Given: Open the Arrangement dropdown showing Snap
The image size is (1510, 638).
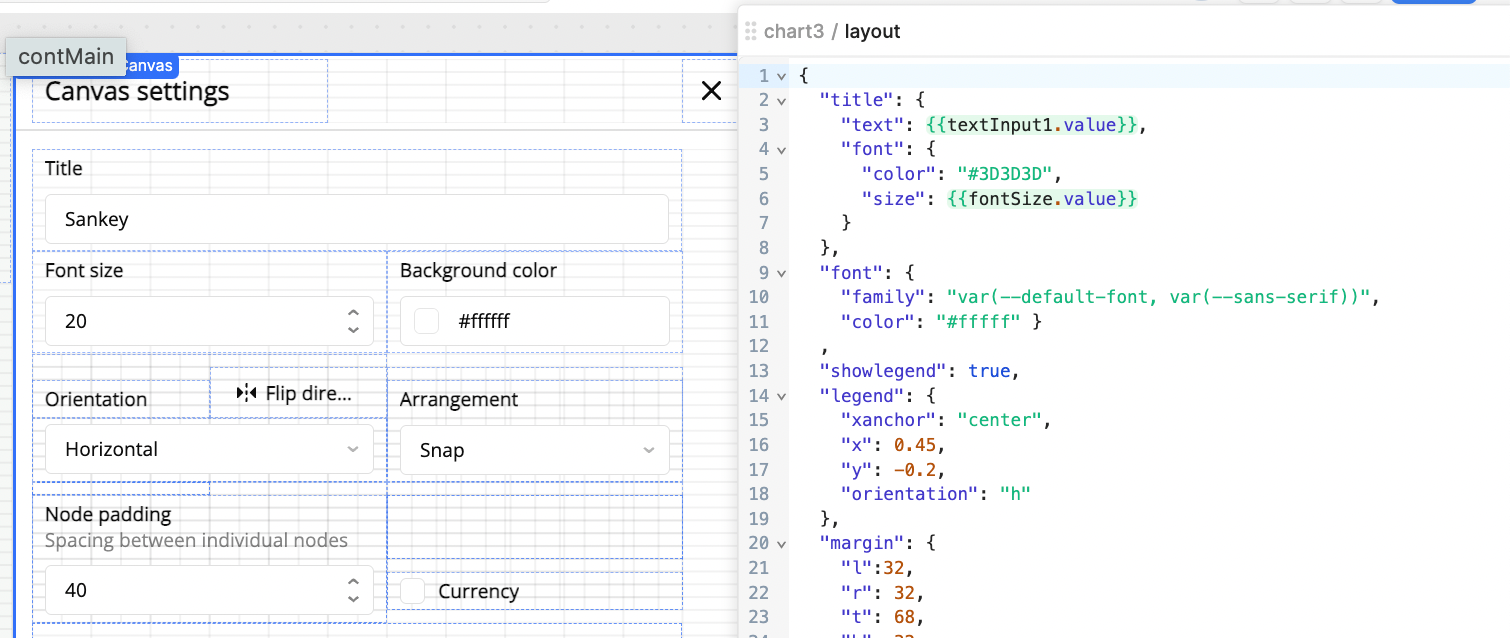Looking at the screenshot, I should (534, 450).
